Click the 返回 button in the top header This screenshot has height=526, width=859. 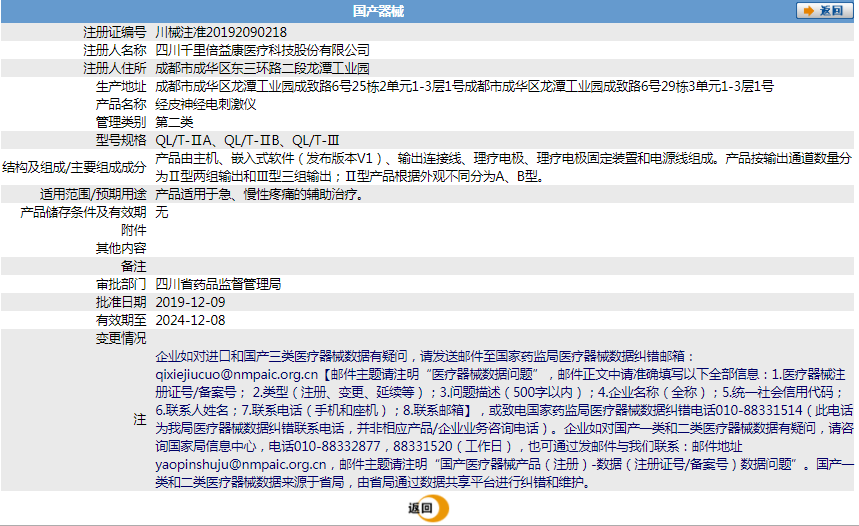point(824,10)
